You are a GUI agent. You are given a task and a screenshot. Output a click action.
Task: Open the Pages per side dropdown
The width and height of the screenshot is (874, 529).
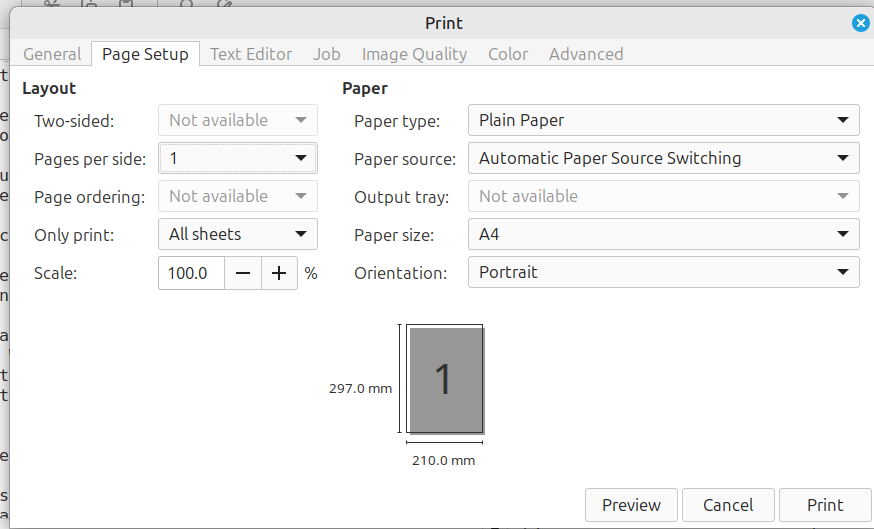pos(238,158)
